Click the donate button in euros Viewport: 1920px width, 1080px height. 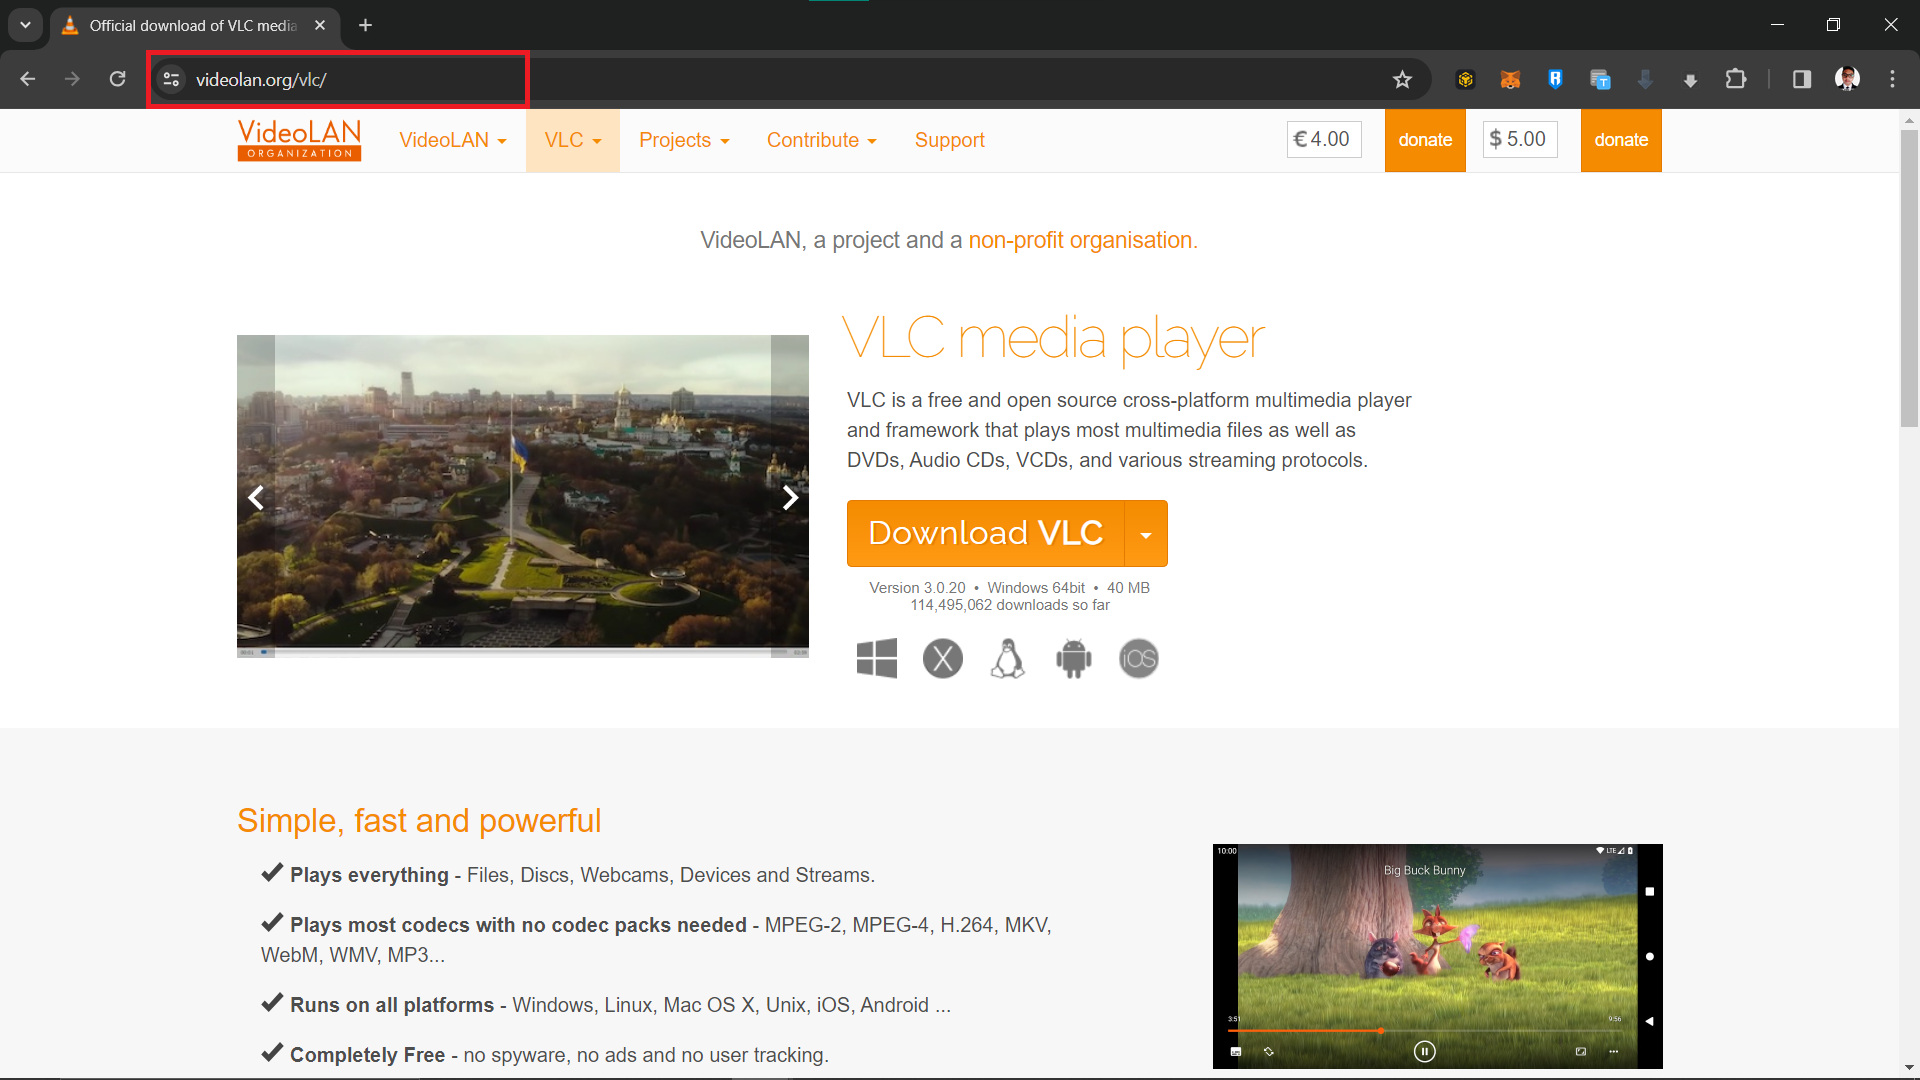[x=1425, y=140]
